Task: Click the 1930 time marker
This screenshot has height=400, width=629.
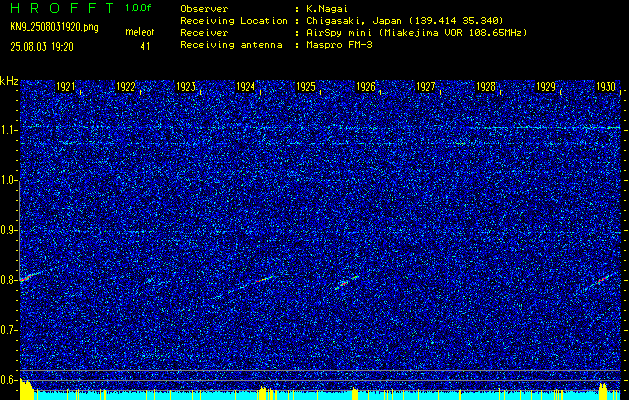Action: (606, 87)
